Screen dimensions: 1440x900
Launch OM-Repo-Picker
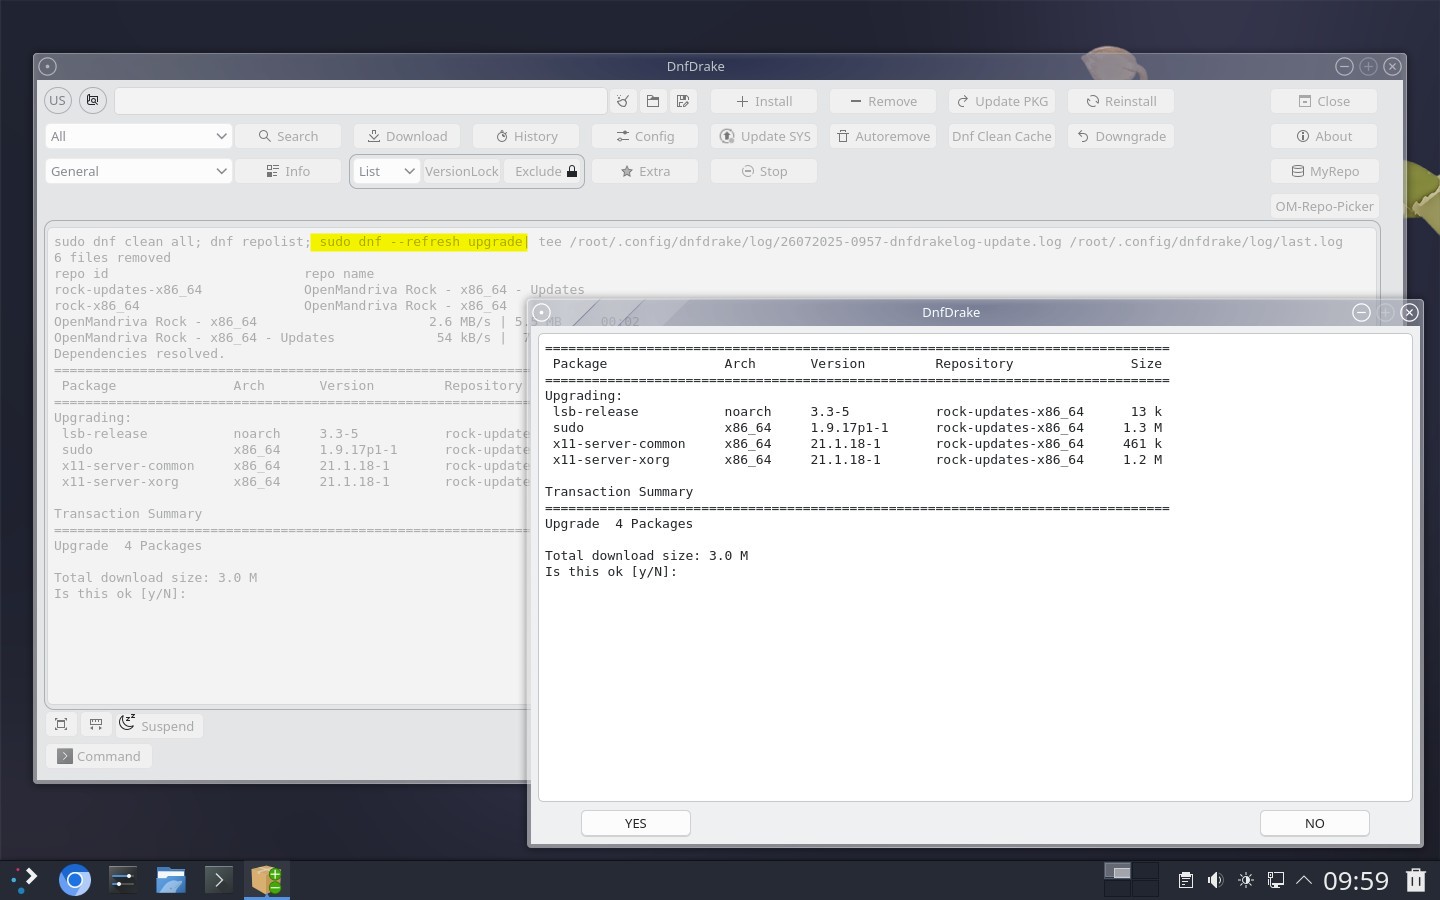1324,206
